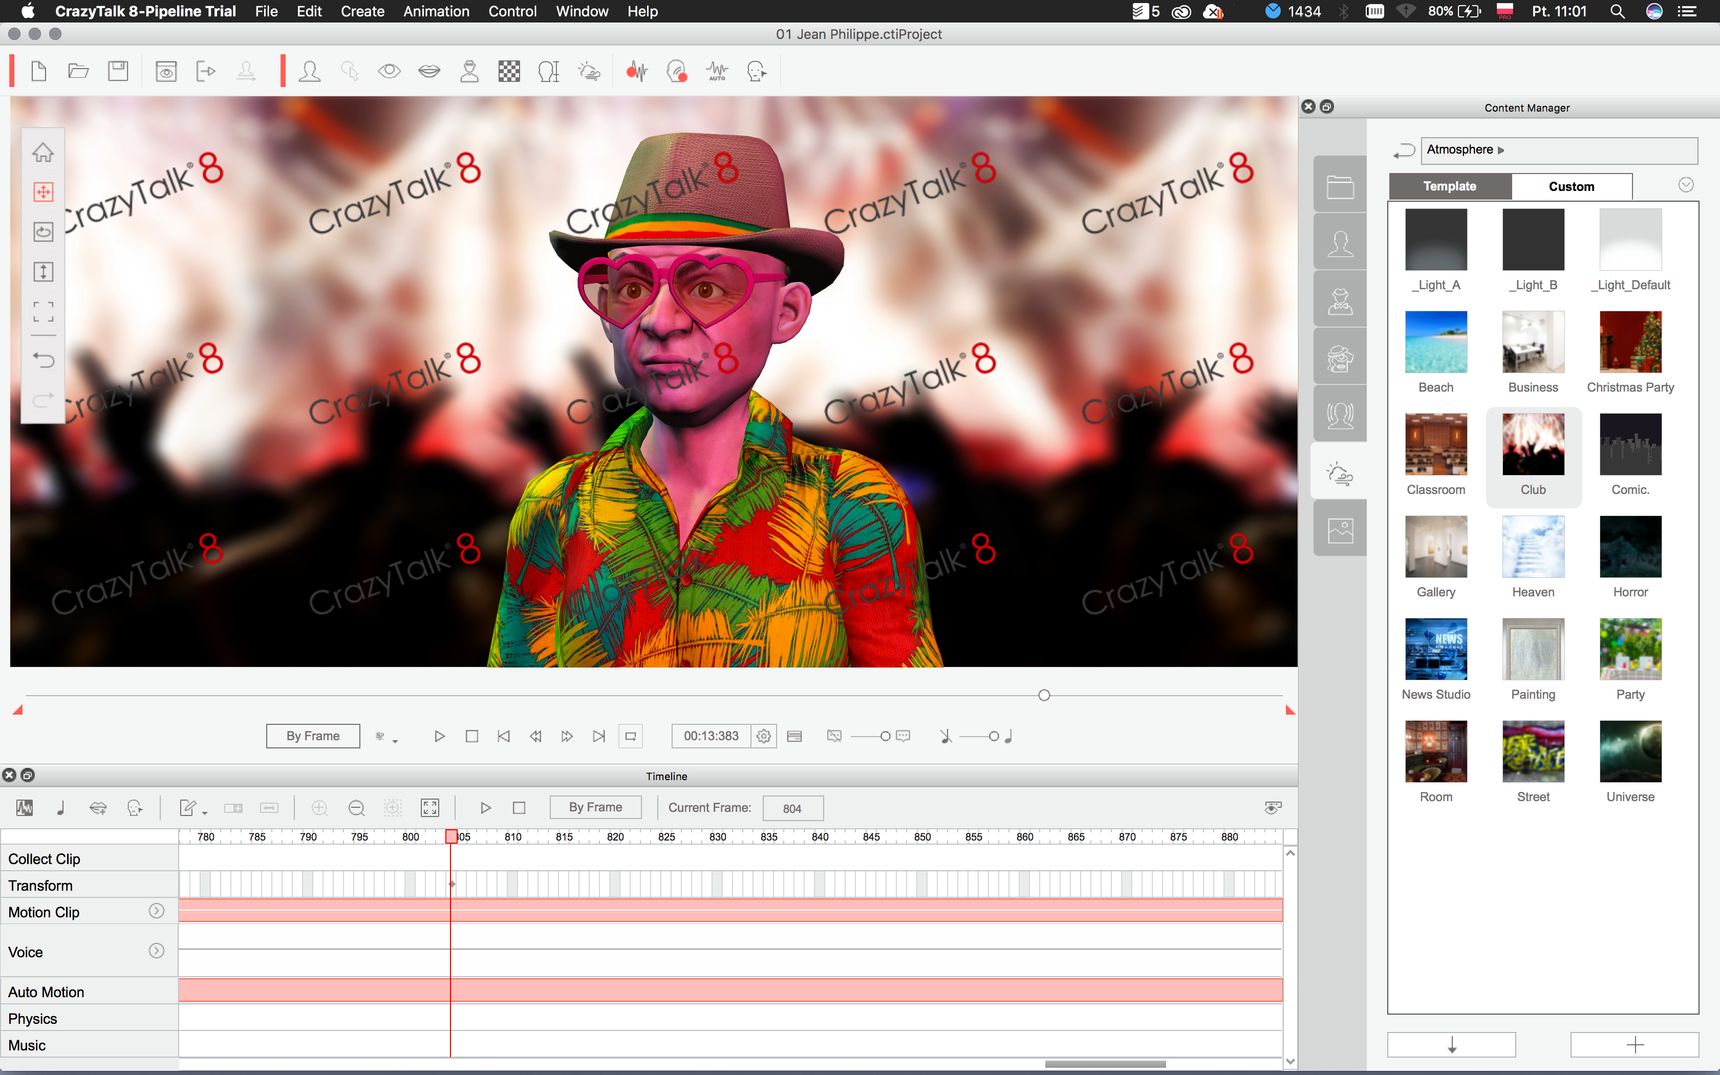Click the face key editor head icon

[x=757, y=71]
